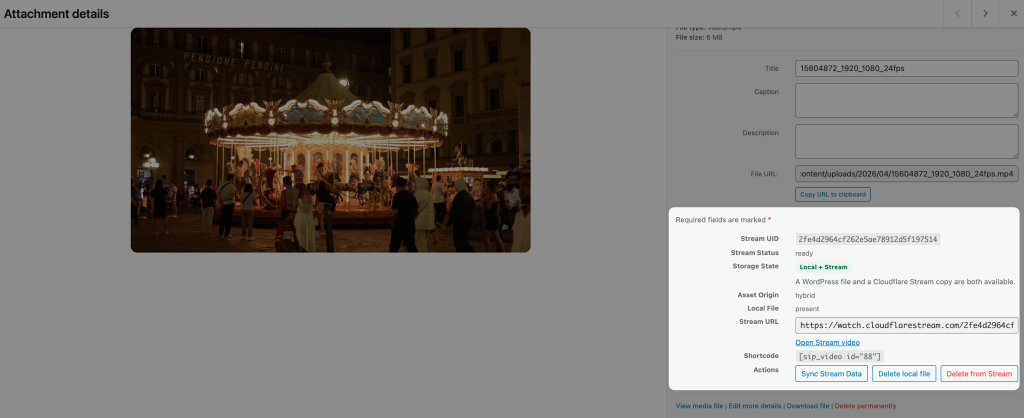Click into the Caption text box
Image resolution: width=1024 pixels, height=418 pixels.
point(906,100)
